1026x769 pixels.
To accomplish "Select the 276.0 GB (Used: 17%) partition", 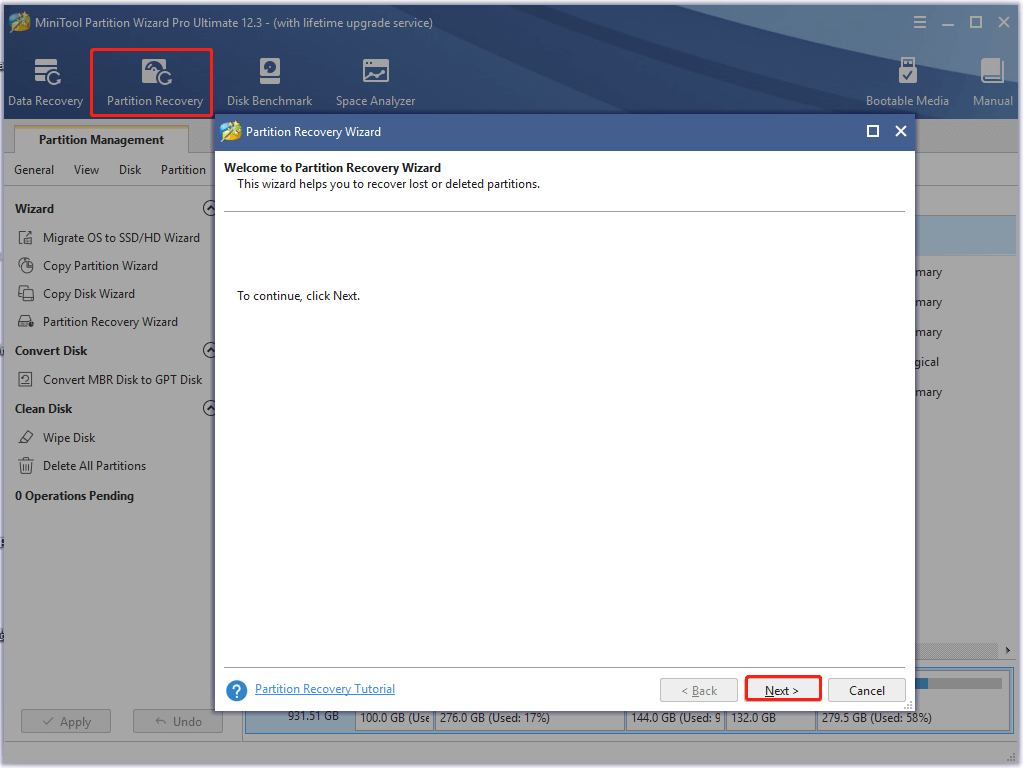I will click(x=530, y=719).
